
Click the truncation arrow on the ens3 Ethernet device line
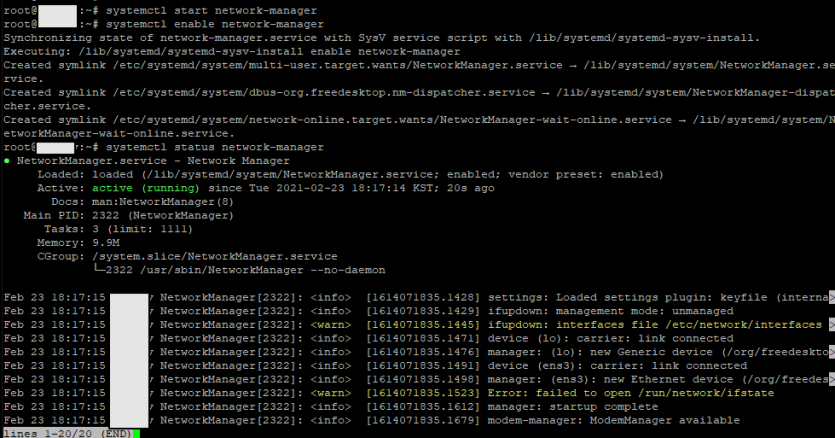click(832, 379)
